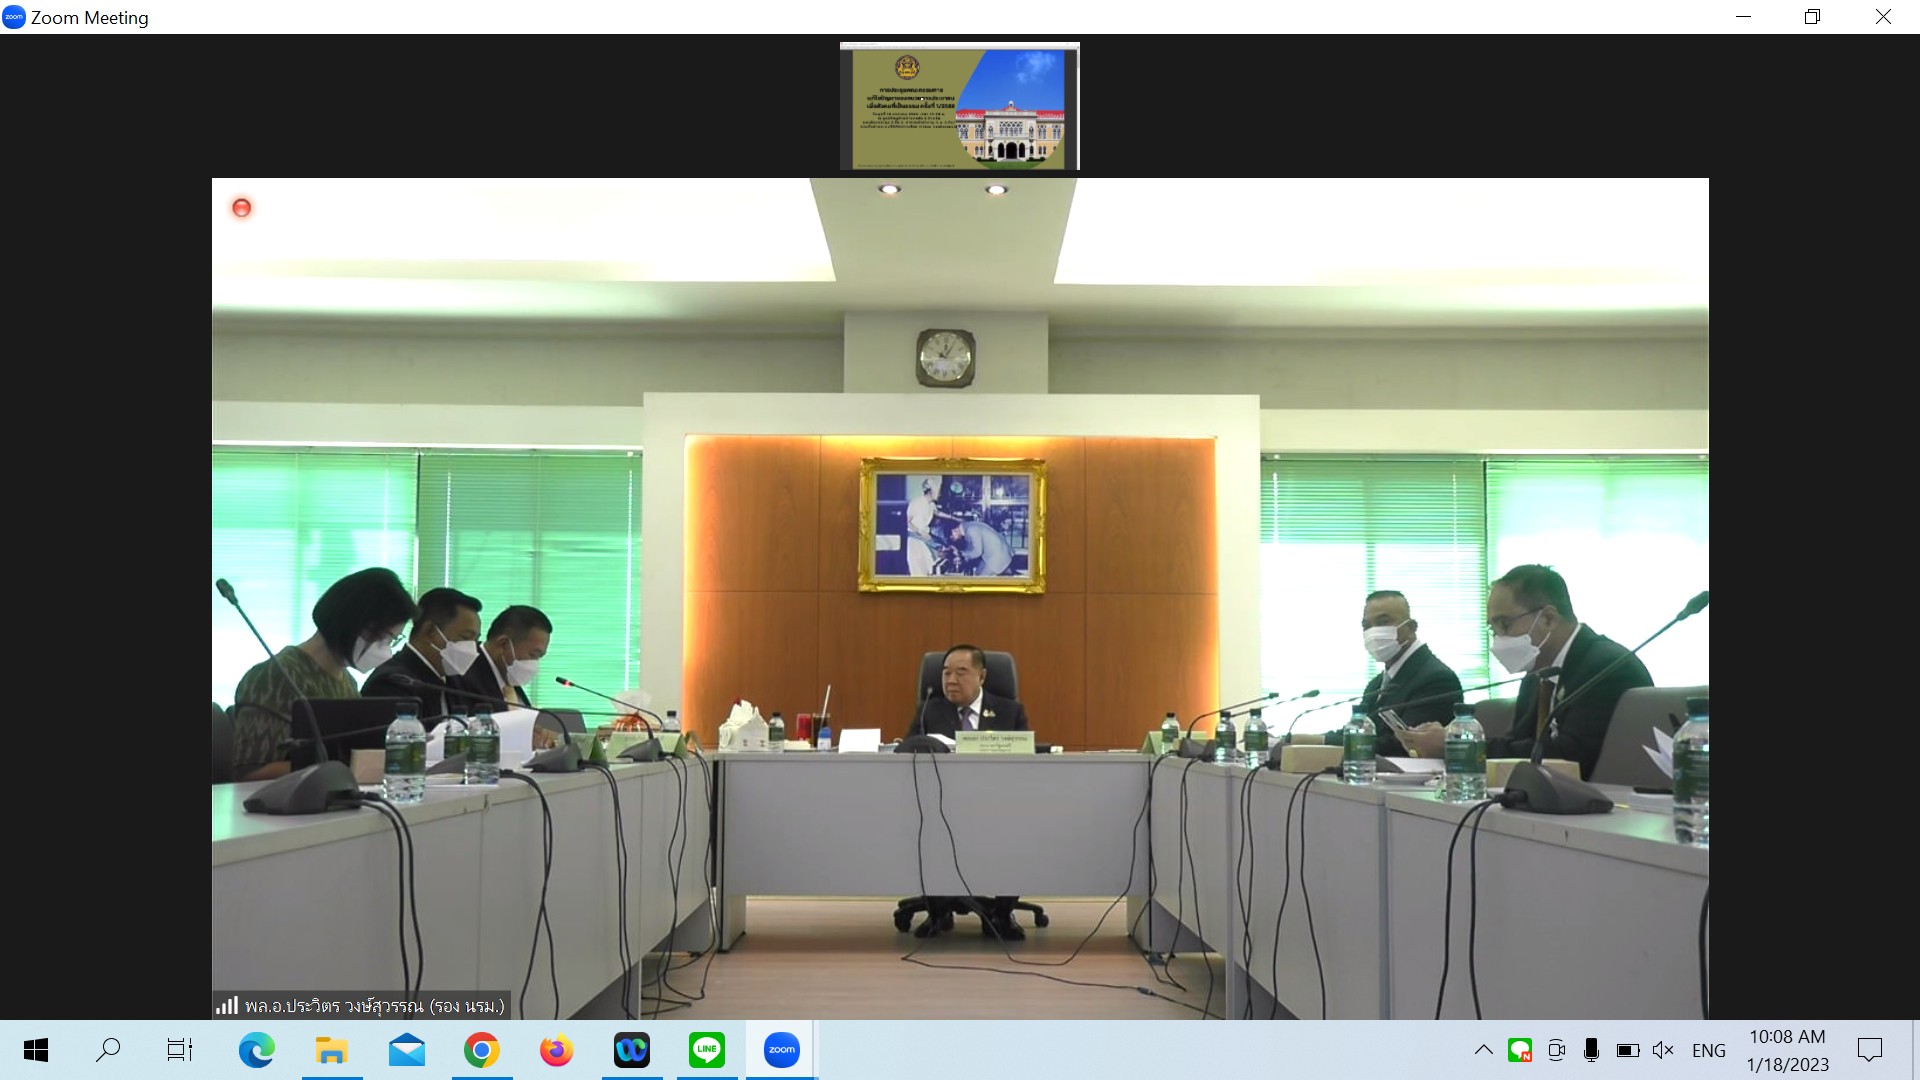Open Mail app from taskbar
Screen dimensions: 1920x1080
coord(406,1050)
